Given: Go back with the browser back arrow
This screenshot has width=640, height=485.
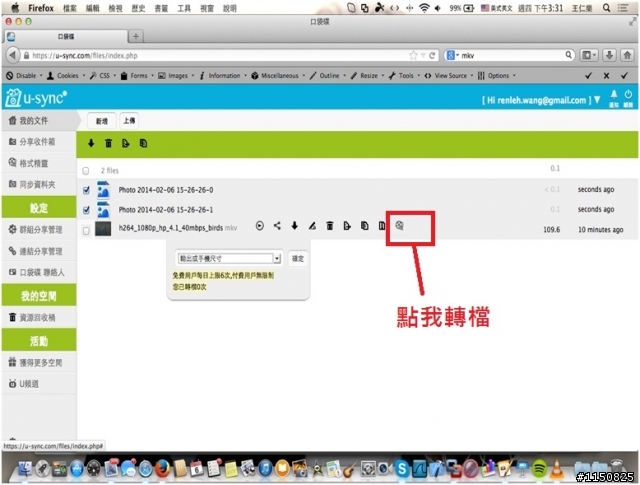Looking at the screenshot, I should [13, 55].
